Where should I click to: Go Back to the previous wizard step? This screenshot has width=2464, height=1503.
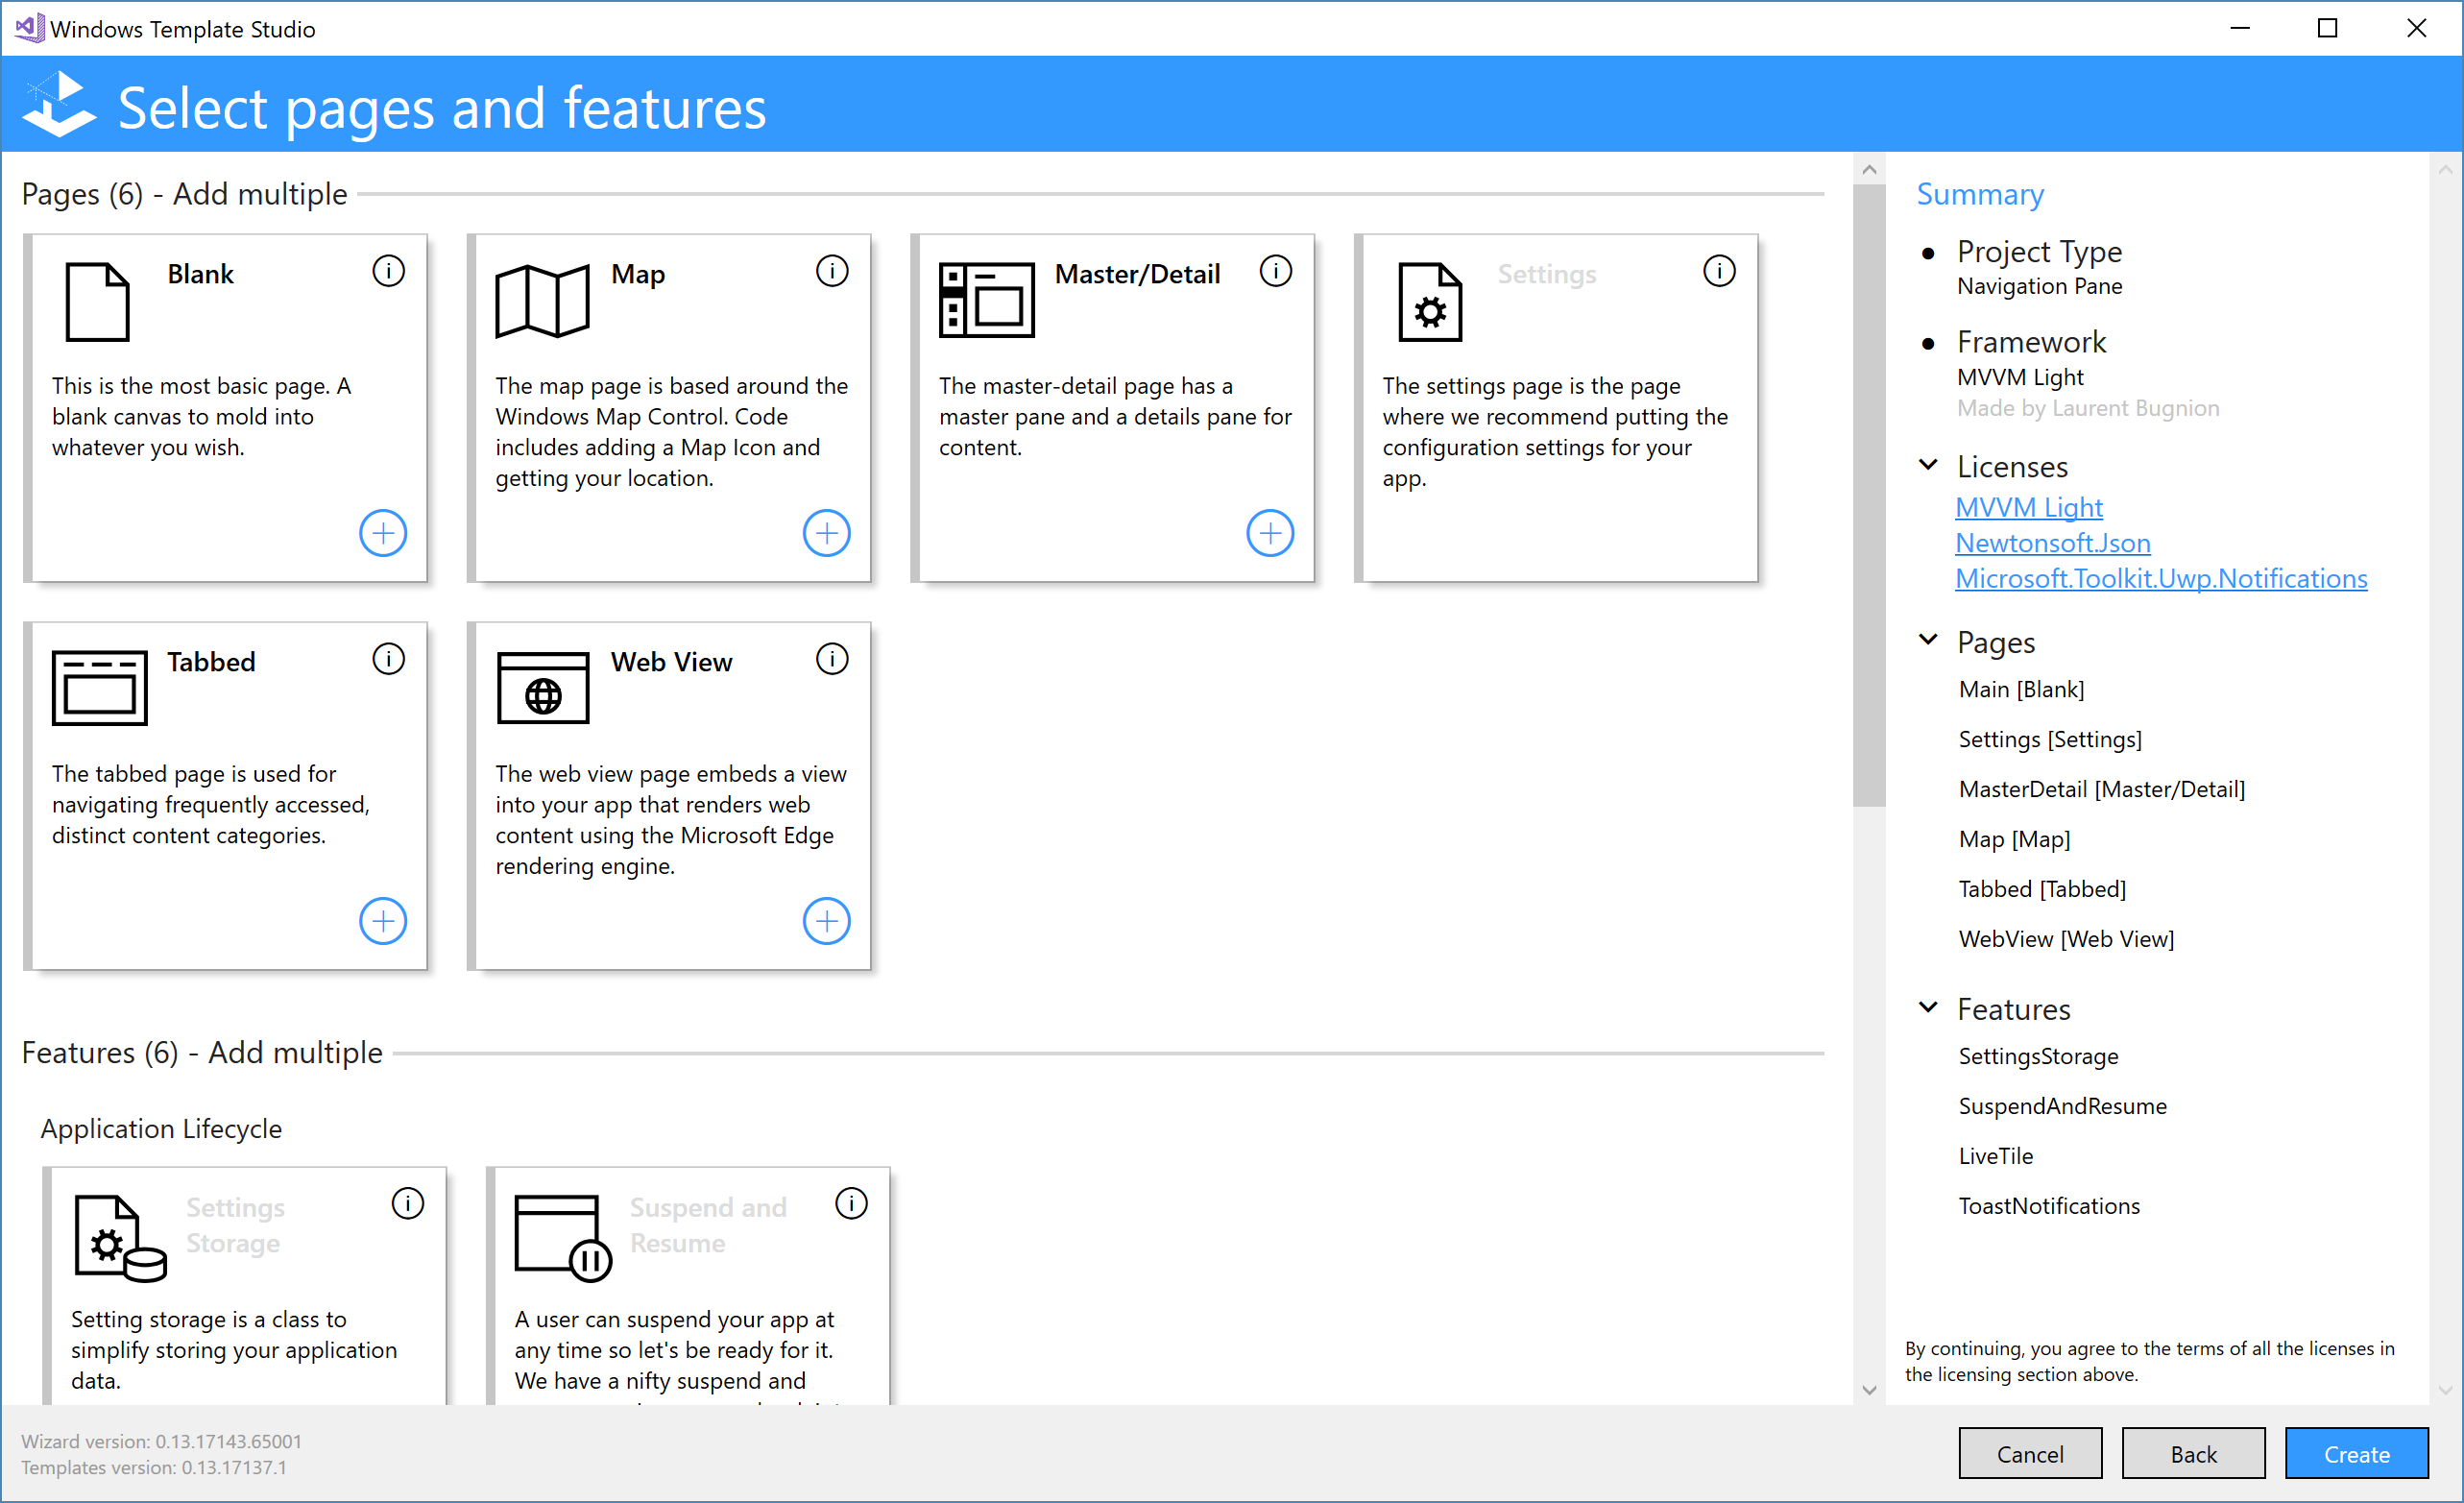click(x=2193, y=1454)
